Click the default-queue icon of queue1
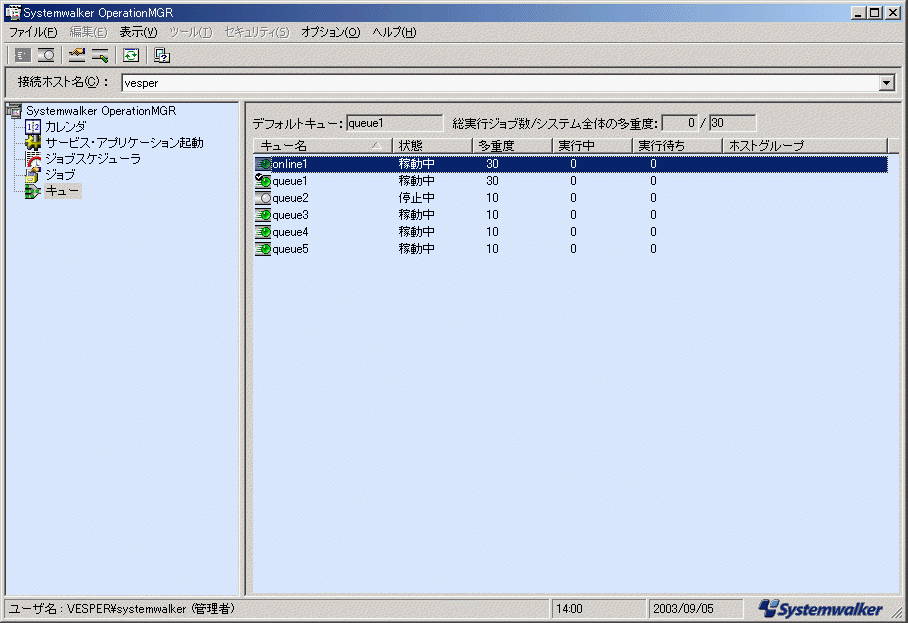The height and width of the screenshot is (623, 908). coord(263,181)
